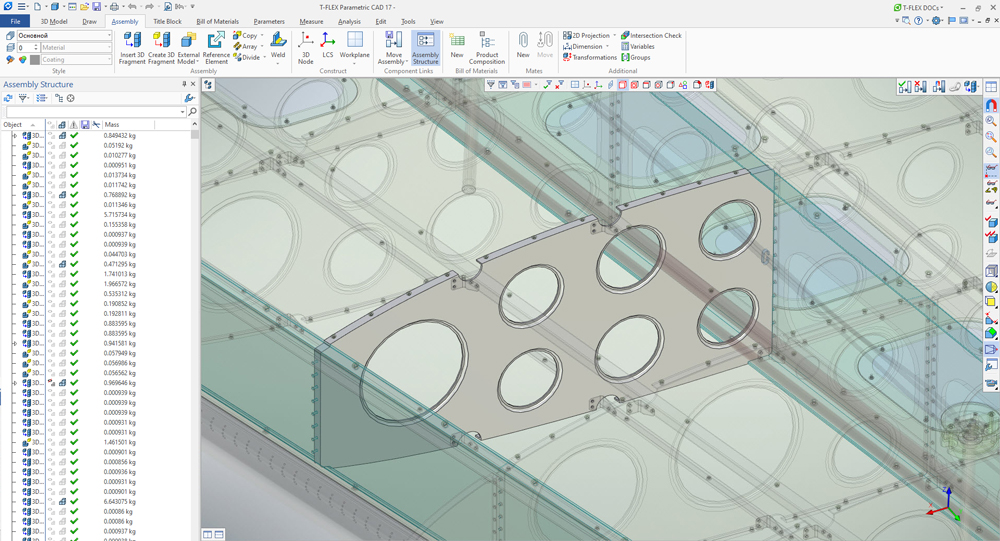
Task: Expand the tree node with mass 0.969646 kg
Action: click(15, 383)
